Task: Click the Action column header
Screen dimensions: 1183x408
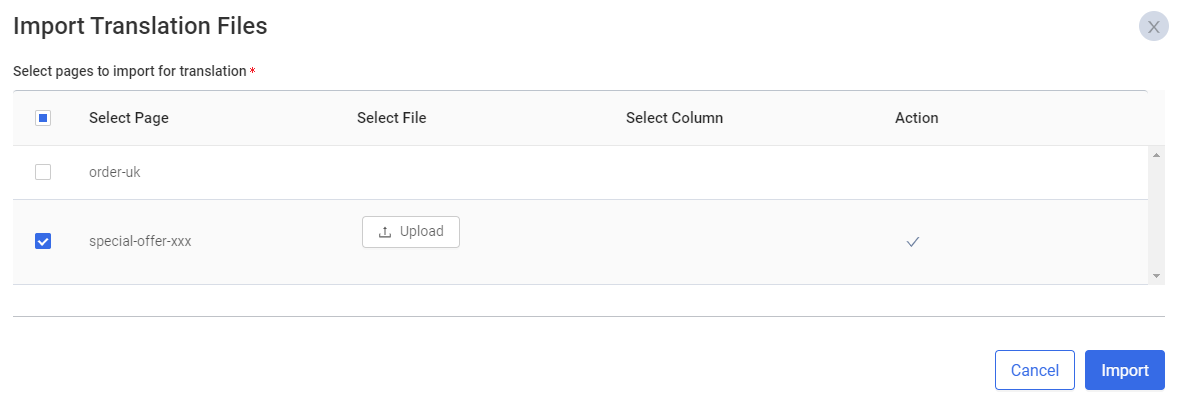Action: pos(917,118)
